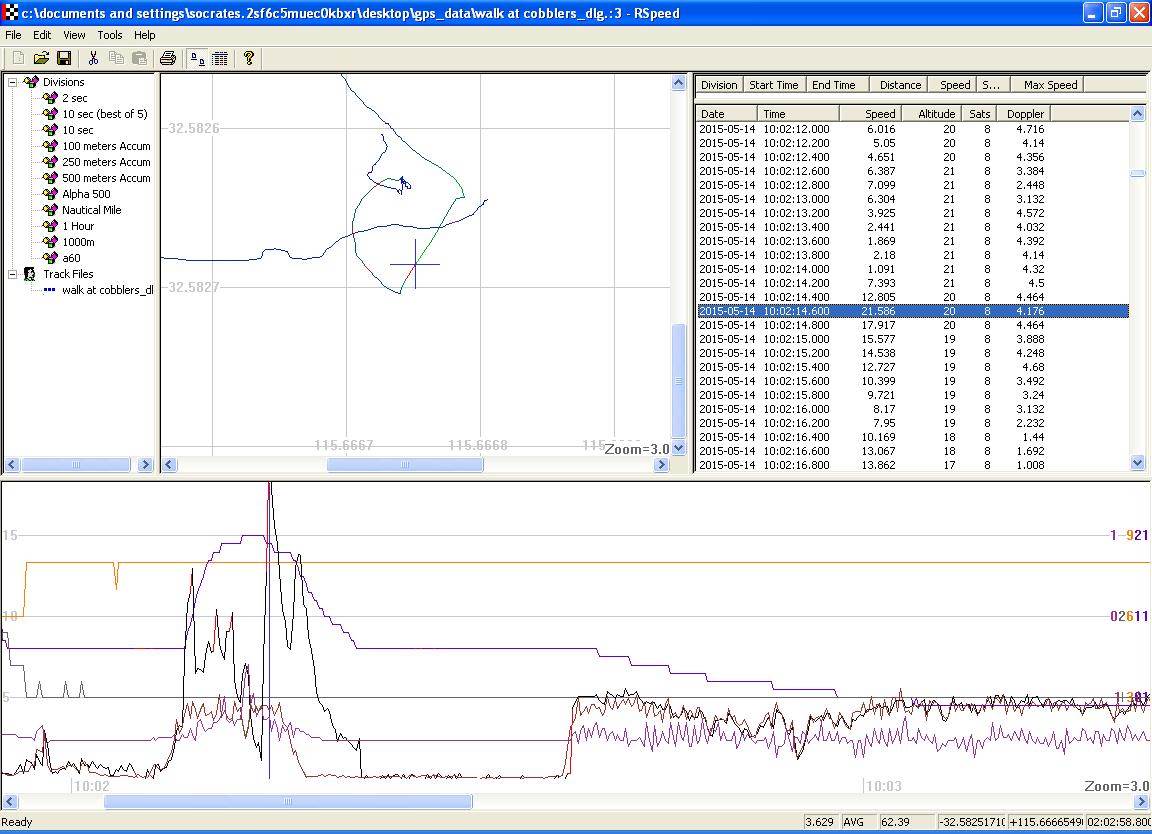Open the Tools menu
Screen dimensions: 1152x834
[110, 35]
